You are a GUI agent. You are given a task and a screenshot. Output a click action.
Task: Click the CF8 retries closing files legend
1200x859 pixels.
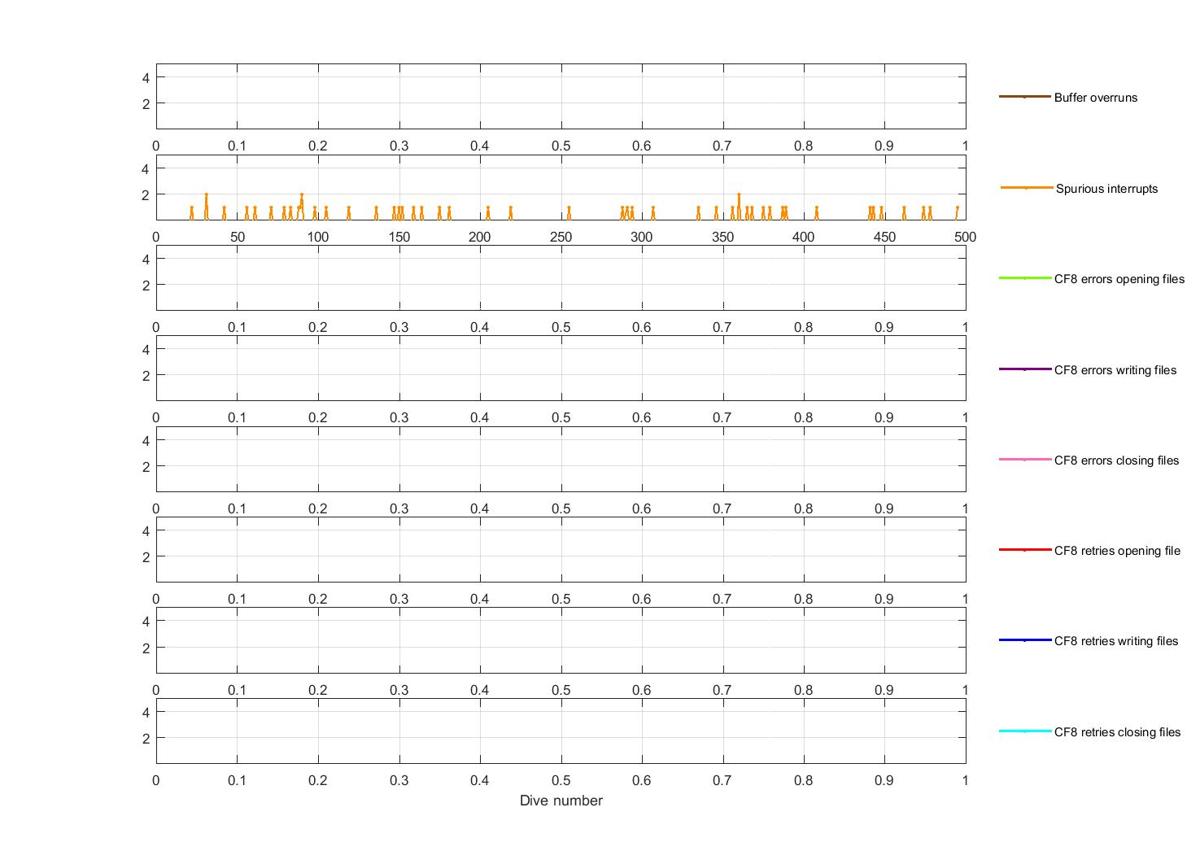click(1117, 732)
